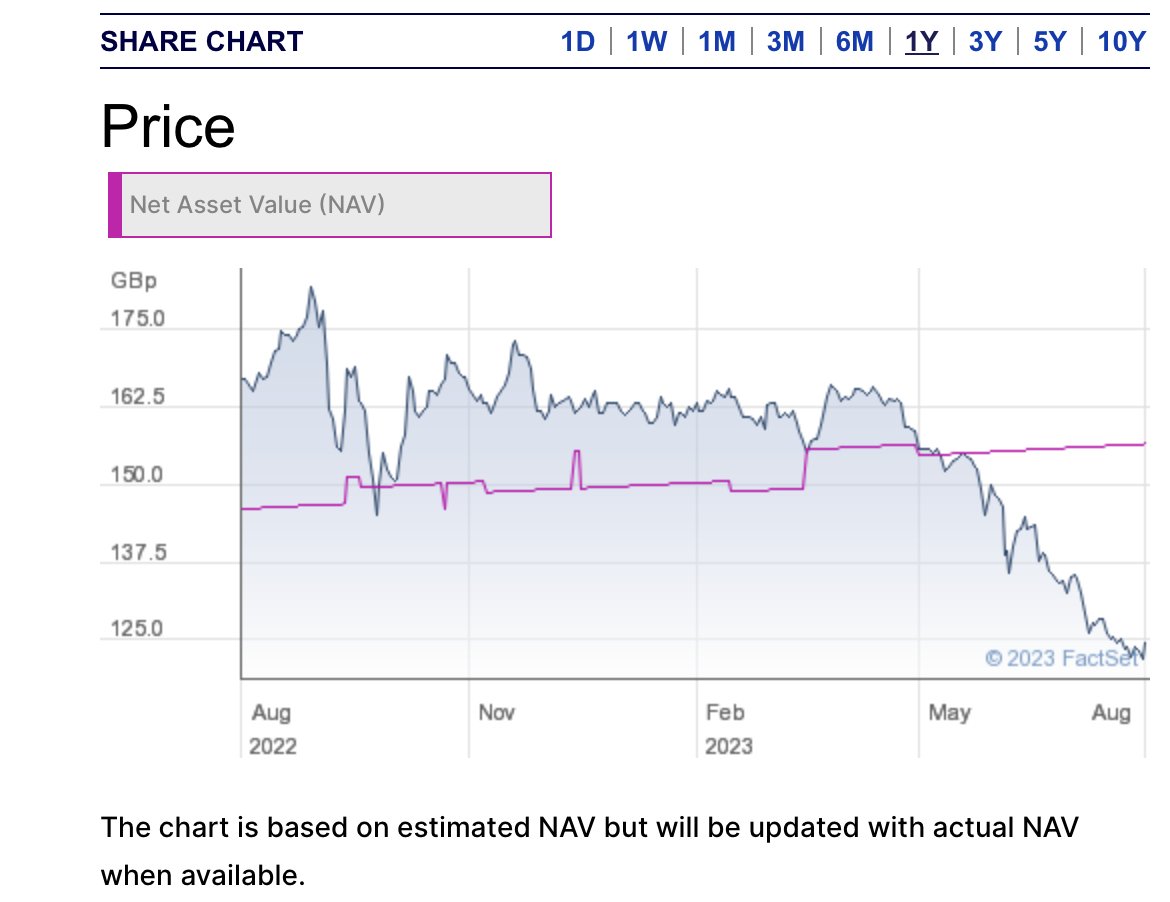This screenshot has width=1170, height=902.
Task: Click the 175.0 y-axis value
Action: [137, 319]
